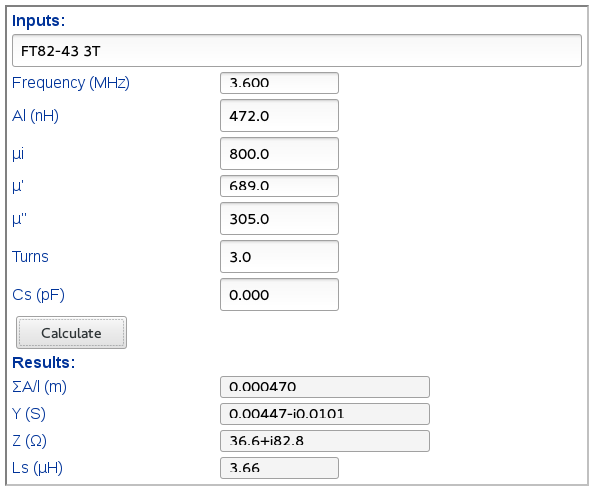Click the Al (nH) value field
Screen dimensions: 596x493
279,116
